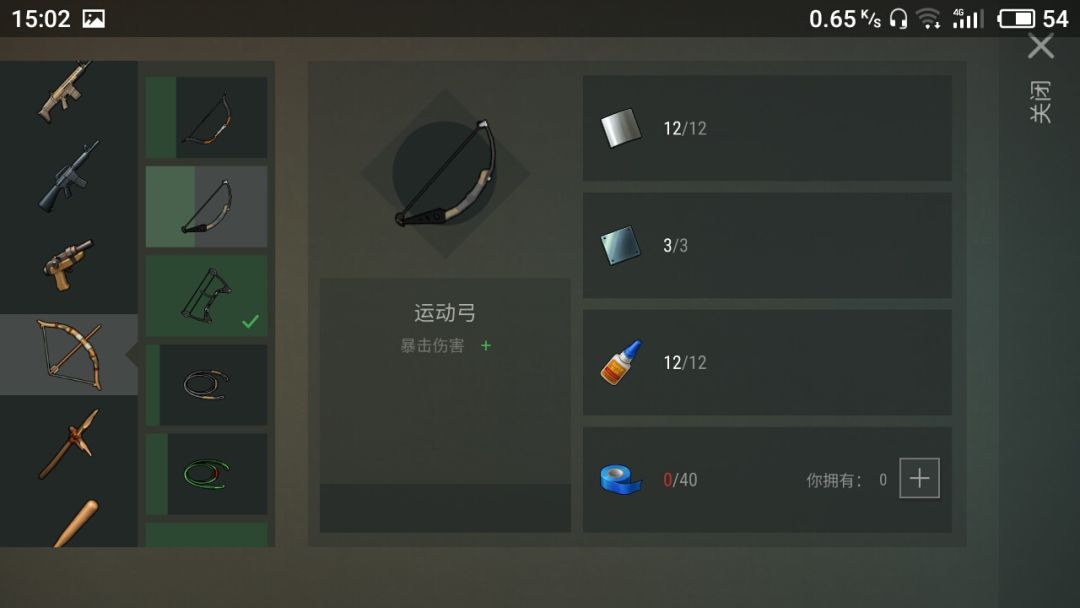Image resolution: width=1080 pixels, height=608 pixels.
Task: Tap the aluminum plate material icon
Action: coord(621,128)
